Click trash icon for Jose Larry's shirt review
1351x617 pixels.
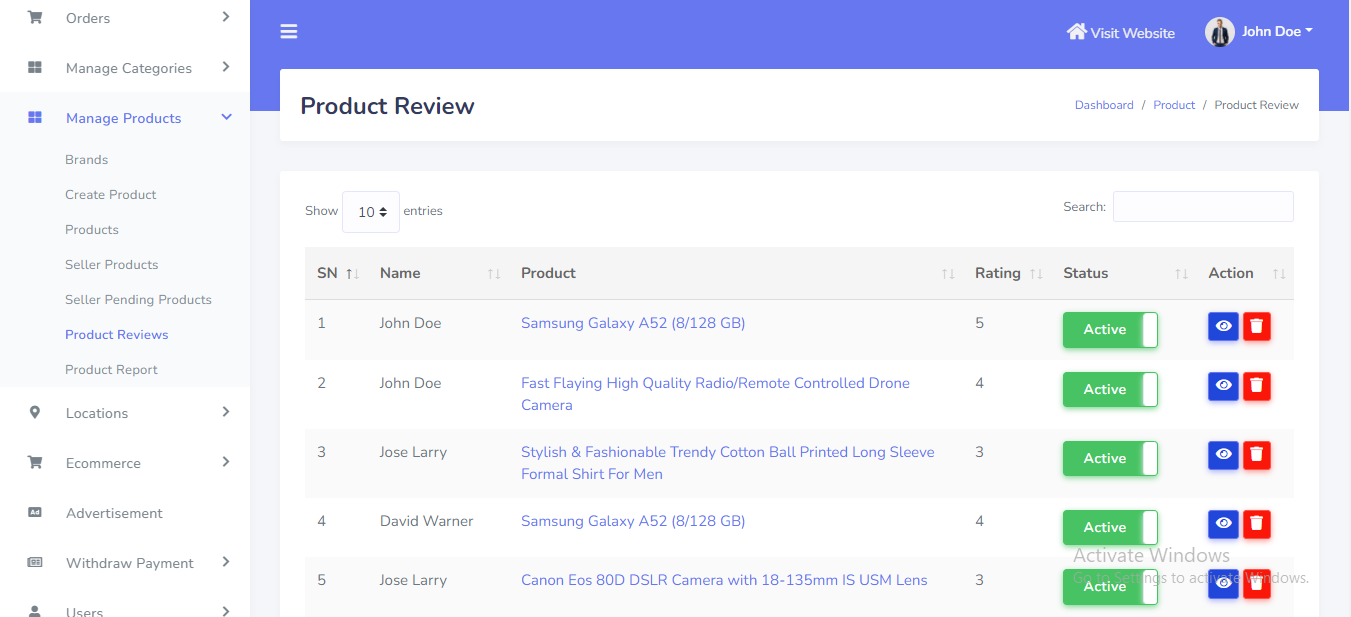1257,455
